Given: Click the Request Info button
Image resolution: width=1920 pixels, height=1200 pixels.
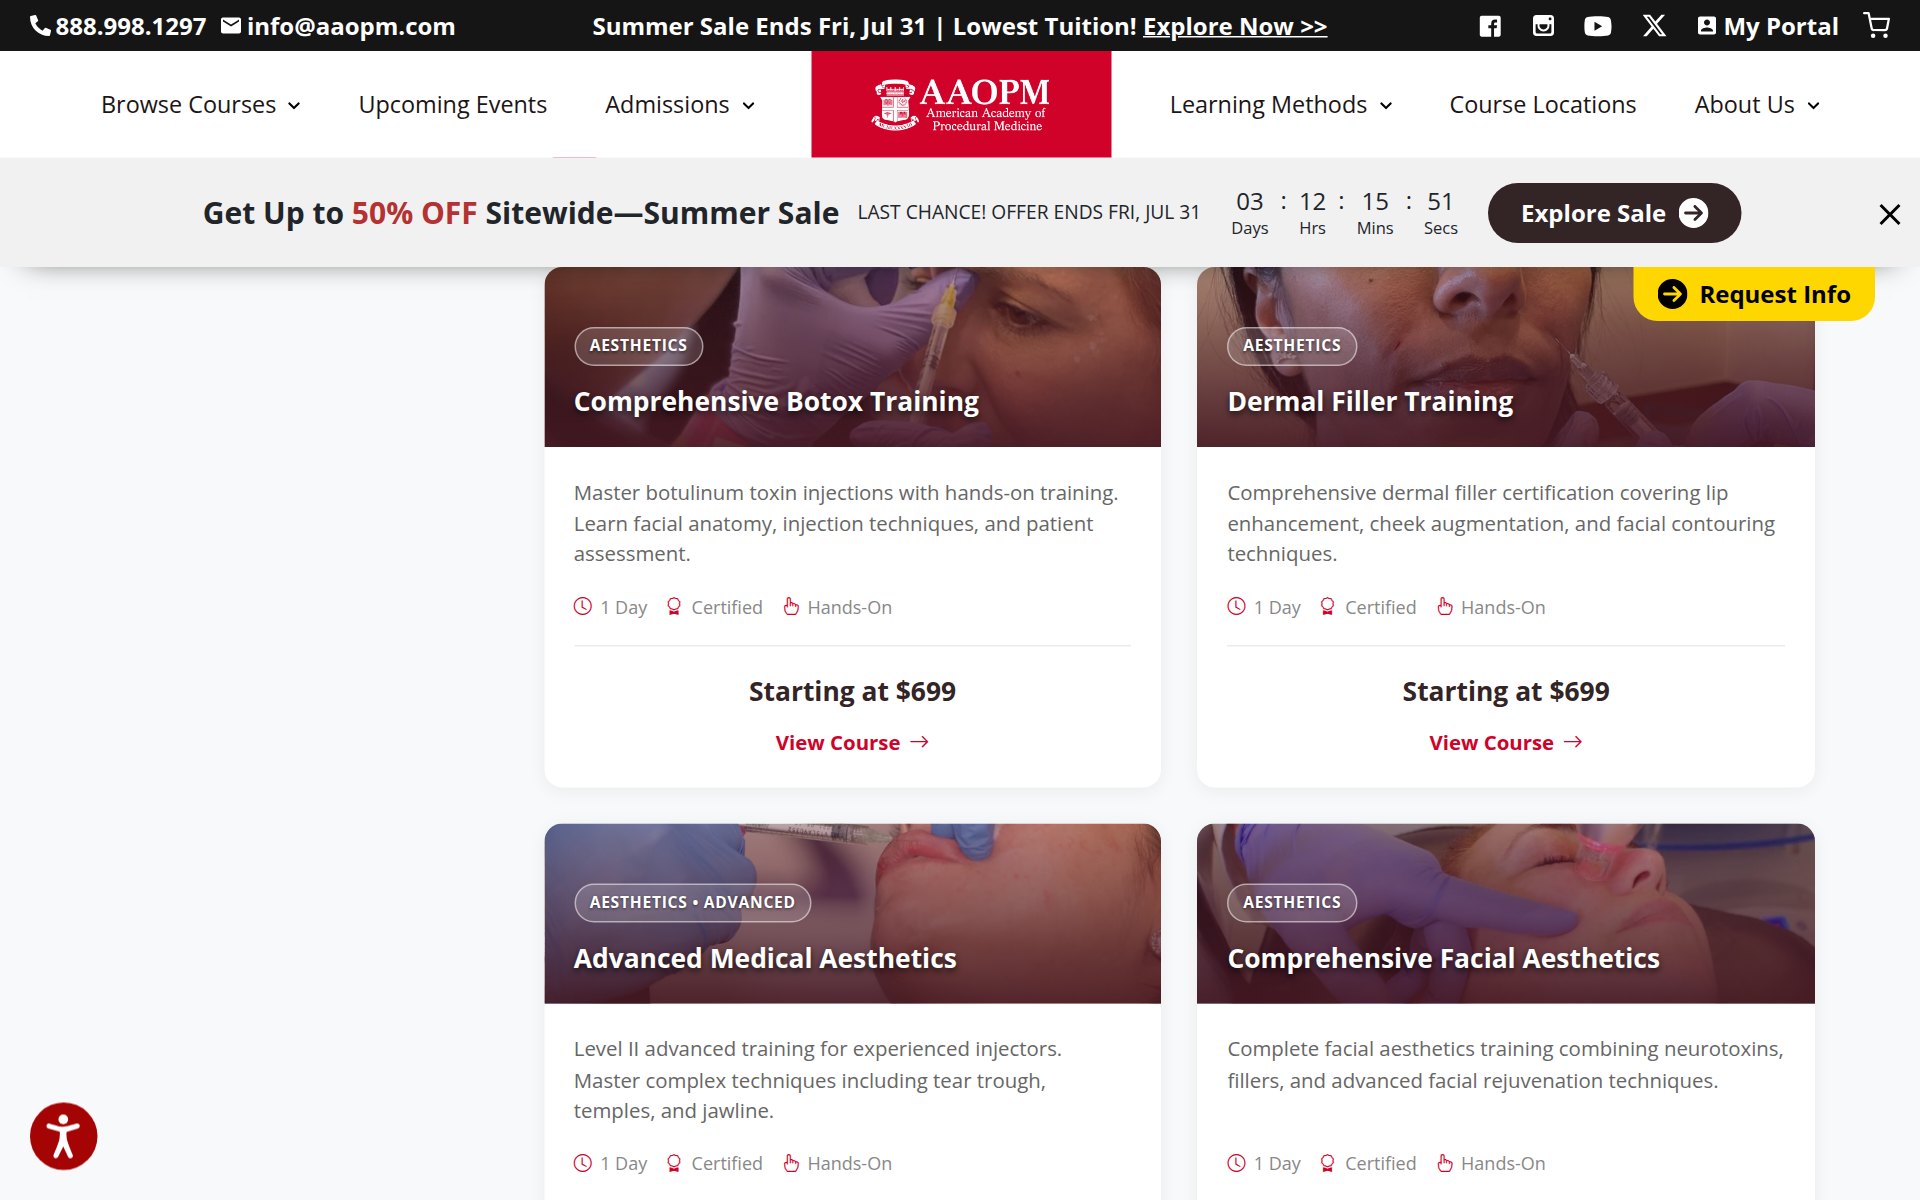Looking at the screenshot, I should pos(1754,294).
